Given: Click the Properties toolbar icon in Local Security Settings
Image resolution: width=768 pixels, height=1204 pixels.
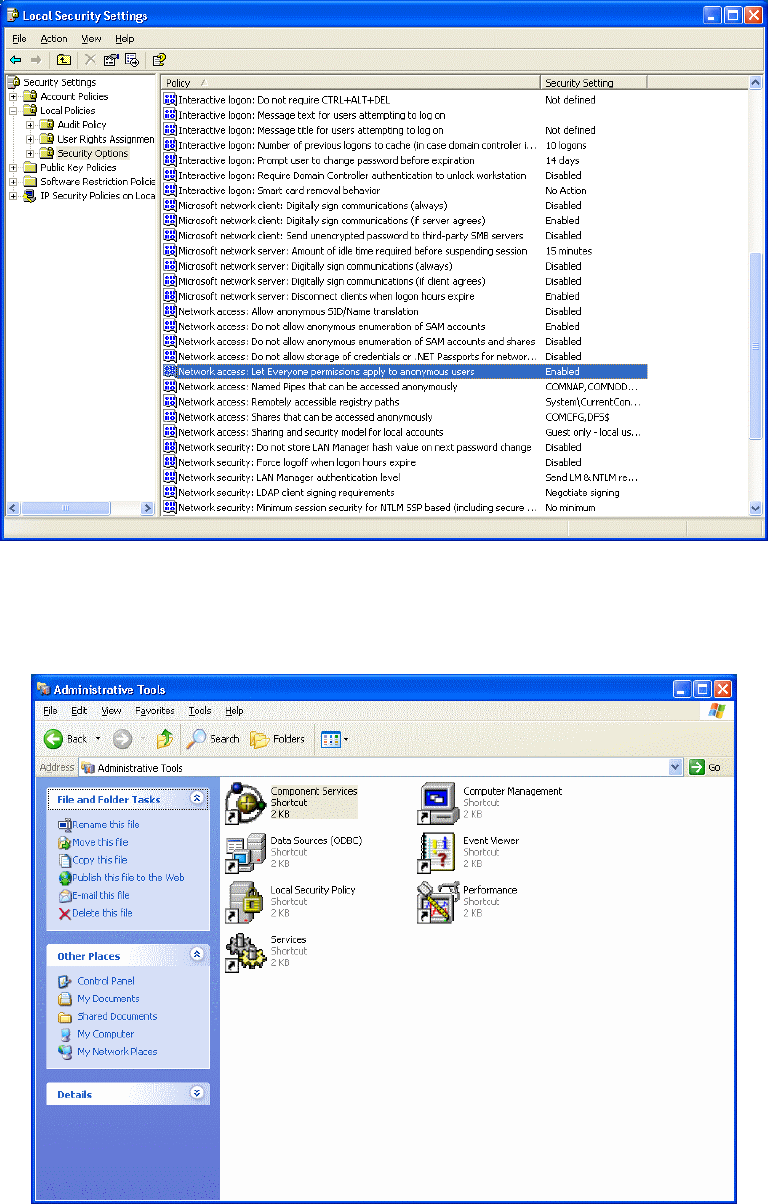Looking at the screenshot, I should click(x=110, y=60).
